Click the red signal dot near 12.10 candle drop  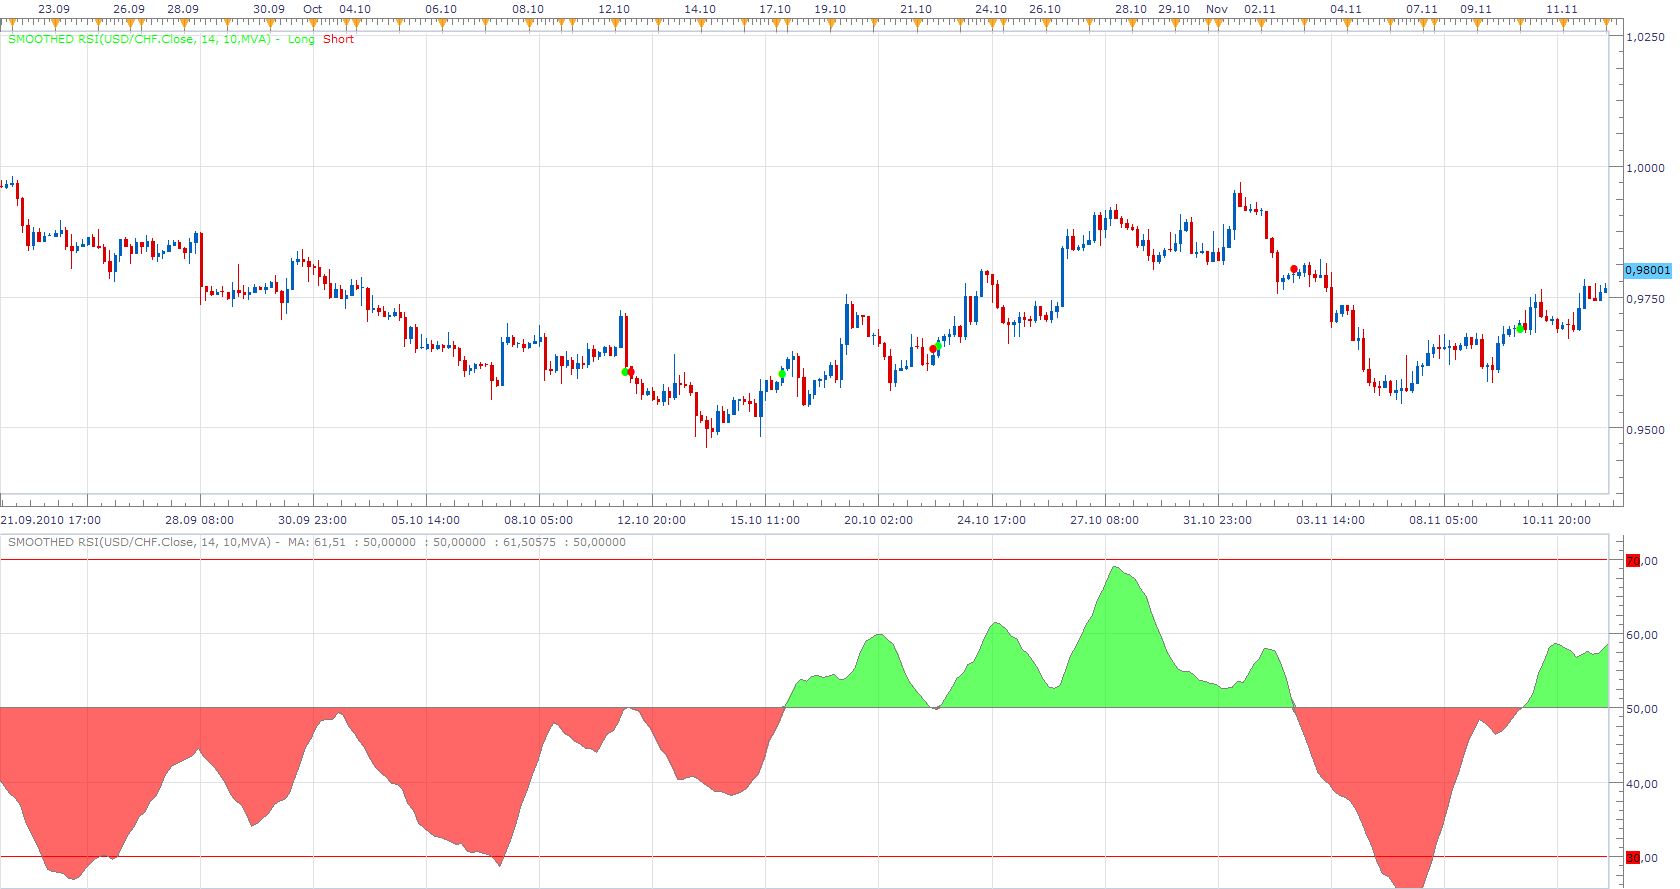(631, 371)
